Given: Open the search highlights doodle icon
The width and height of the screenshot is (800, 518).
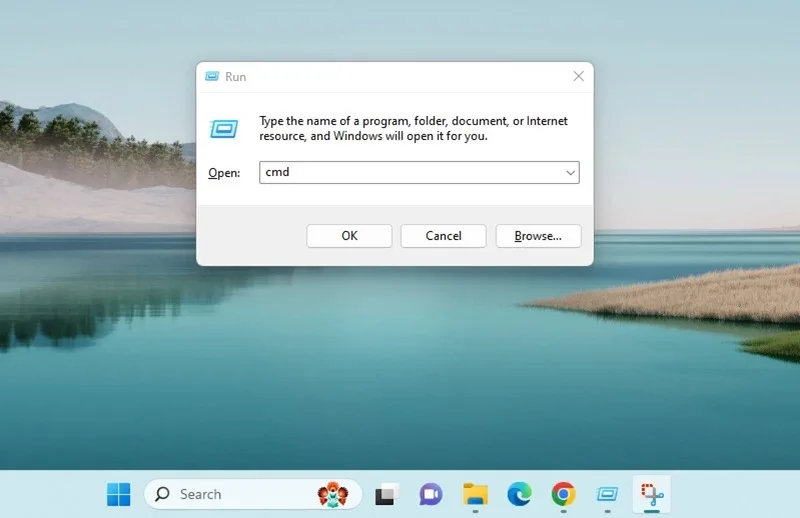Looking at the screenshot, I should 333,494.
